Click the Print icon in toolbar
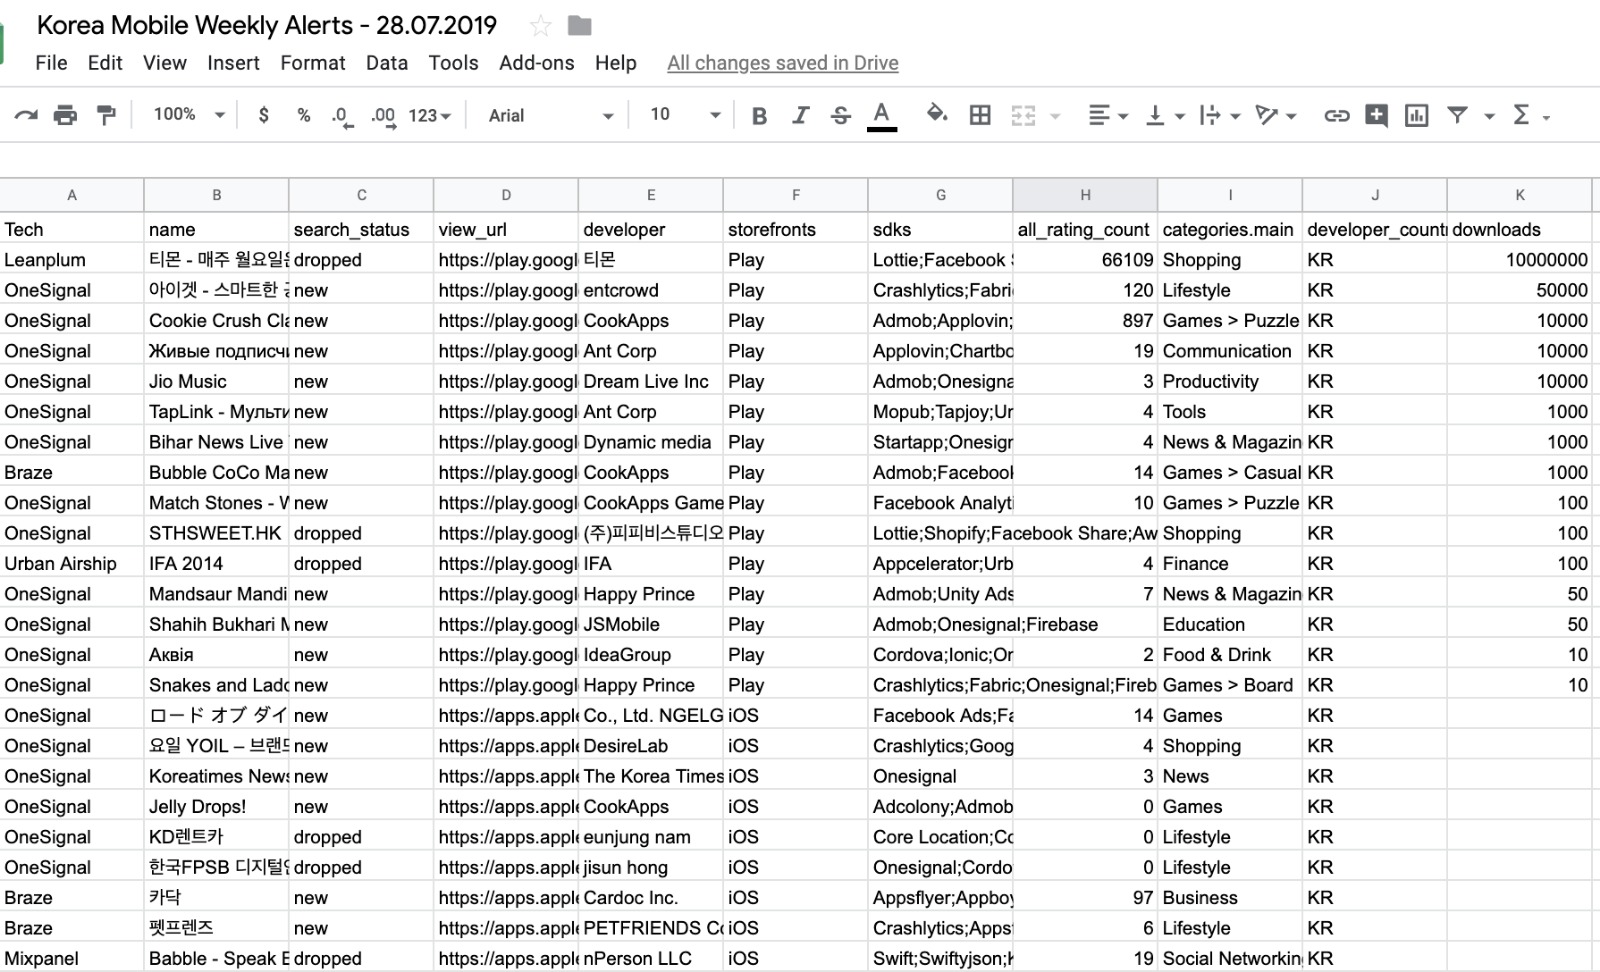This screenshot has height=972, width=1600. point(65,116)
